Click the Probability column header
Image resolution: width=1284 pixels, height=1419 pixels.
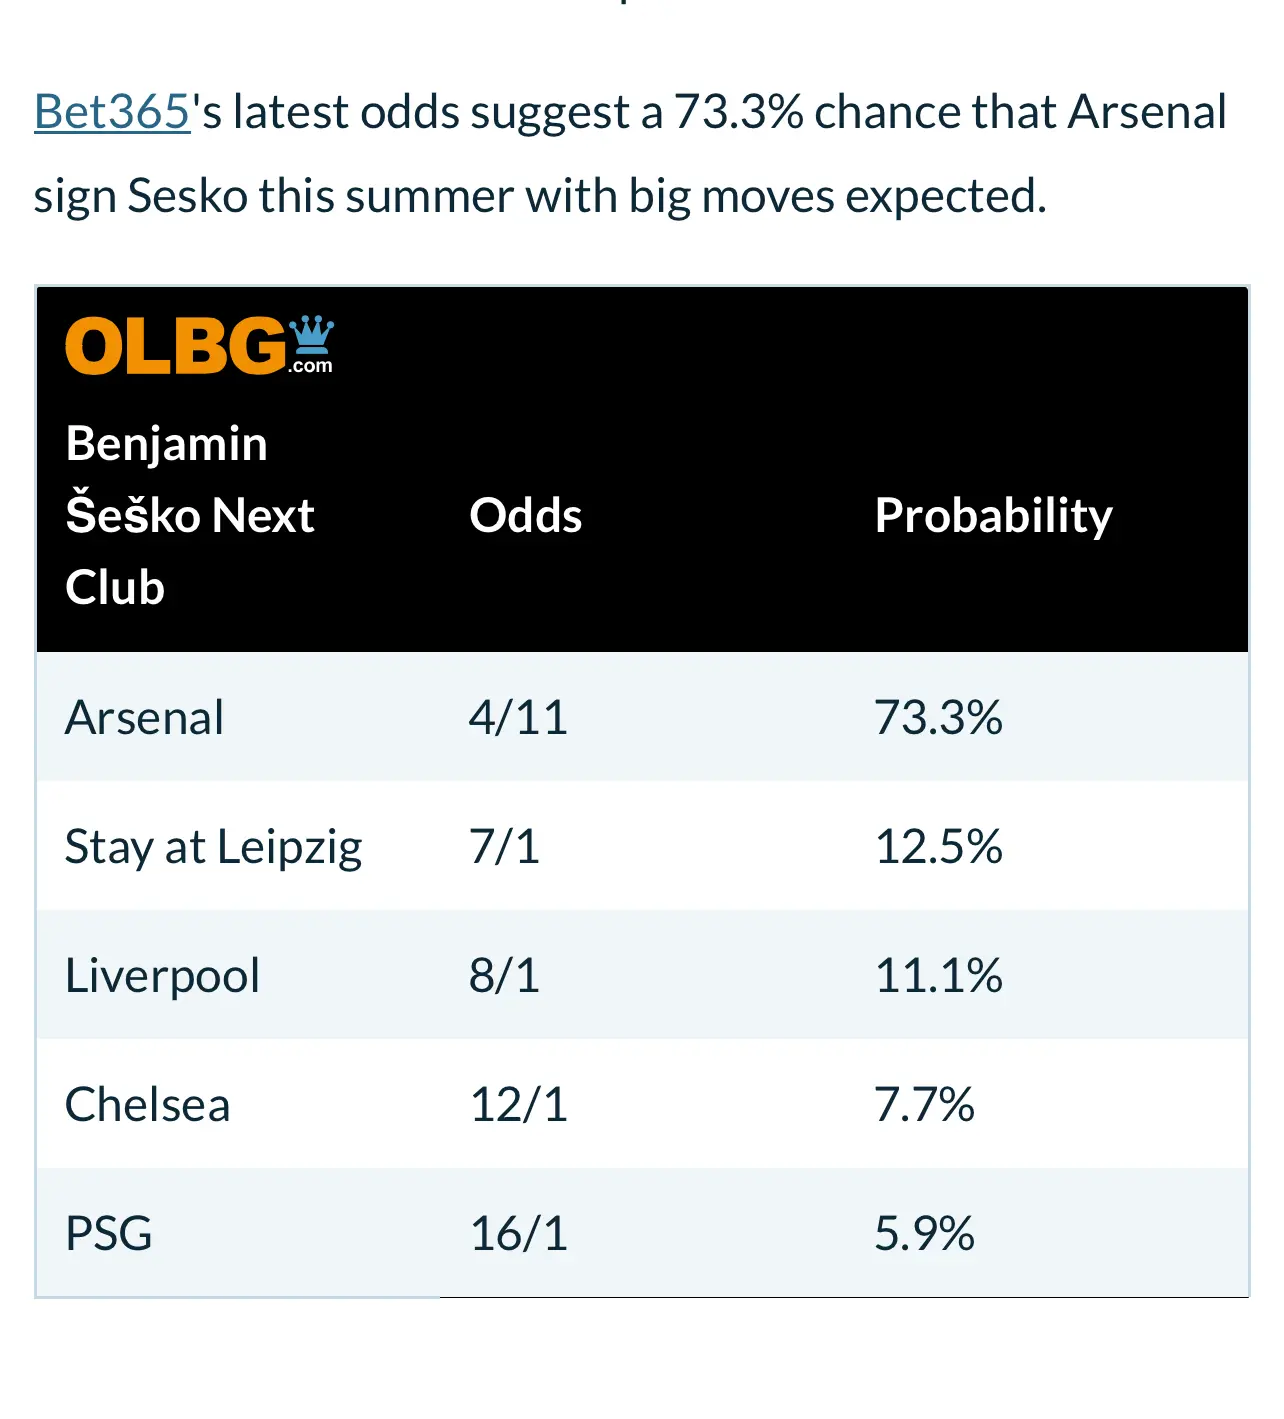(993, 516)
